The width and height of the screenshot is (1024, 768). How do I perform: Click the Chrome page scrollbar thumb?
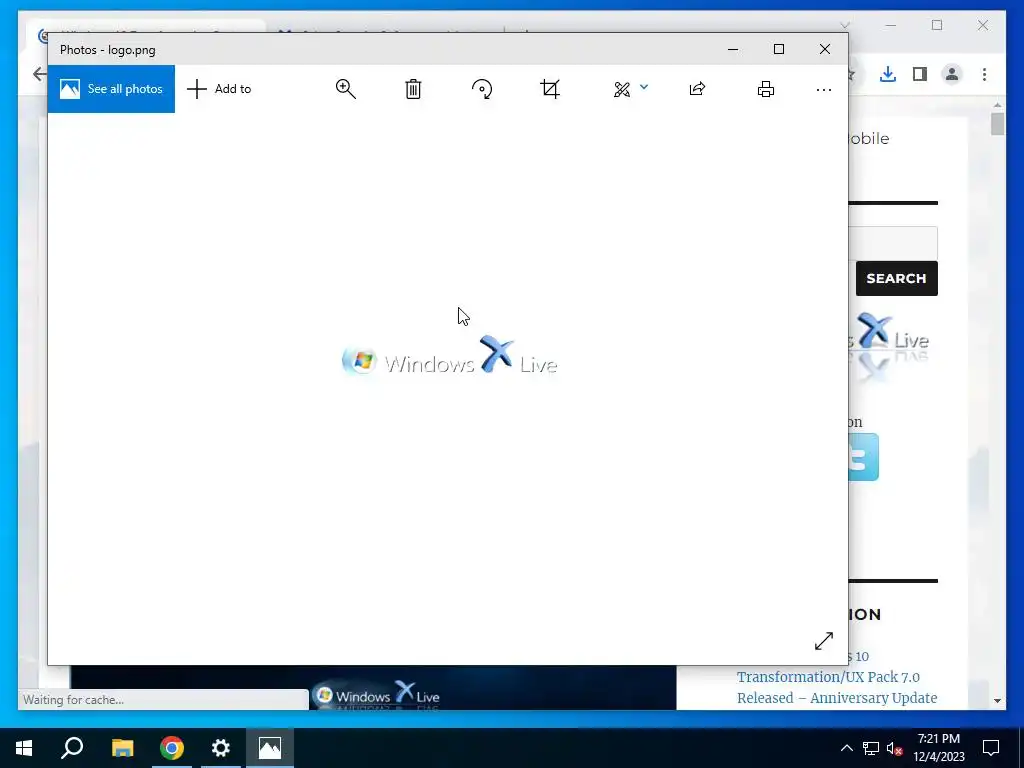coord(997,123)
